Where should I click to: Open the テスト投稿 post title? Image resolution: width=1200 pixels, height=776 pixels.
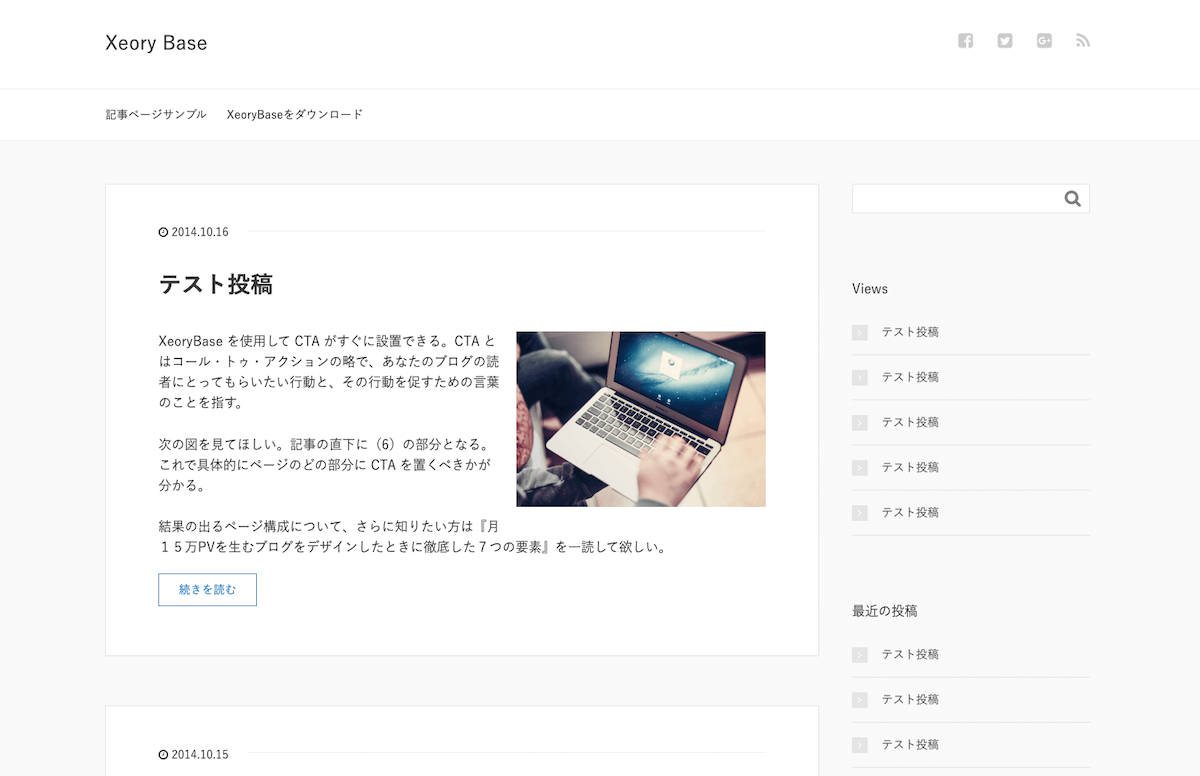pos(216,284)
